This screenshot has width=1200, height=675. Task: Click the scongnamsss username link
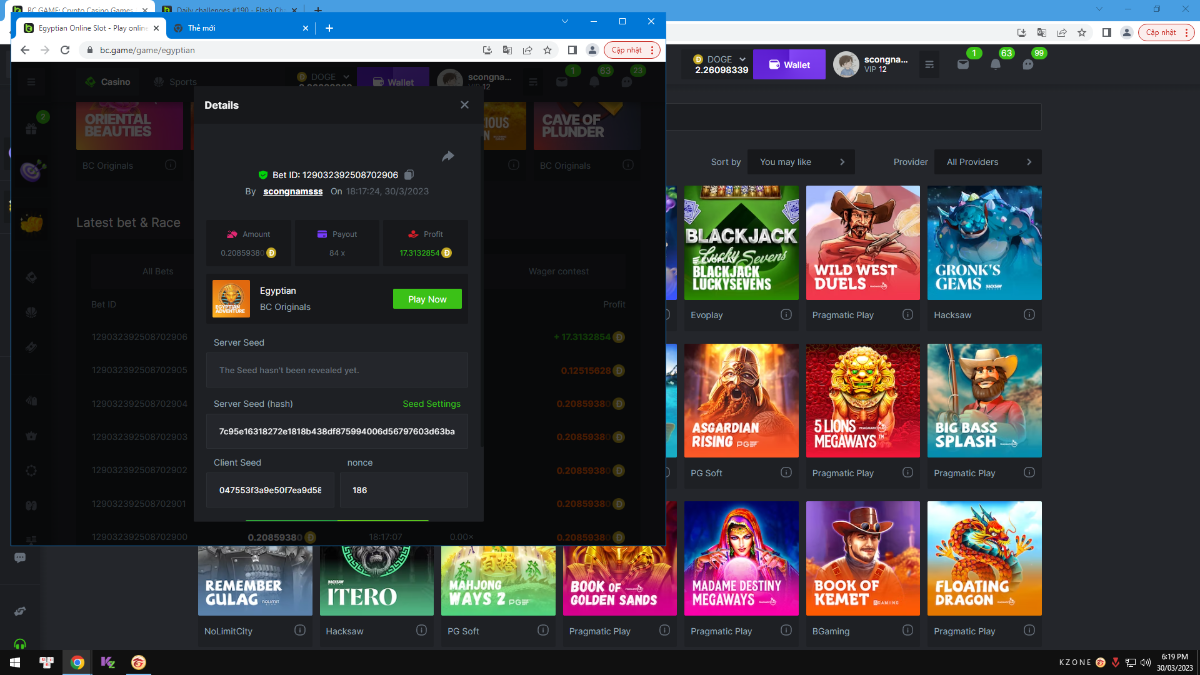293,191
